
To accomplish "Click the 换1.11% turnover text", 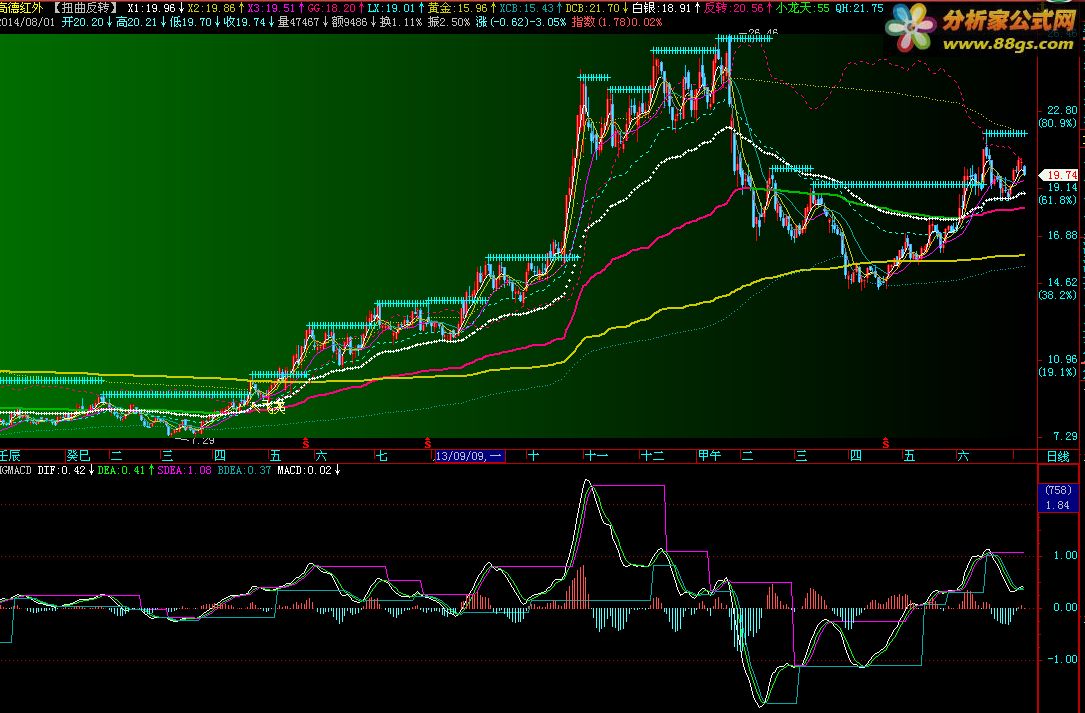I will pyautogui.click(x=401, y=22).
